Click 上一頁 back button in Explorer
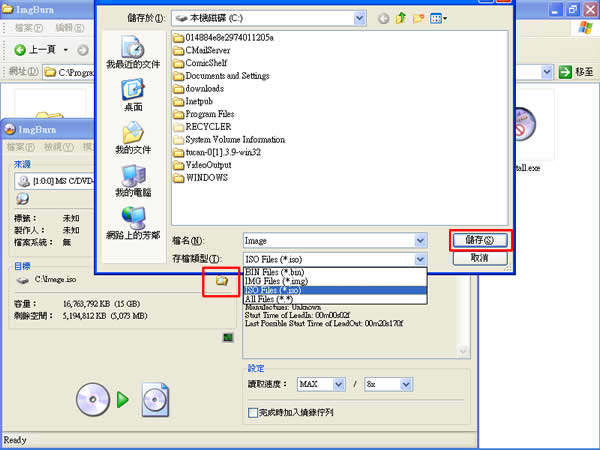The height and width of the screenshot is (450, 600). (x=35, y=50)
